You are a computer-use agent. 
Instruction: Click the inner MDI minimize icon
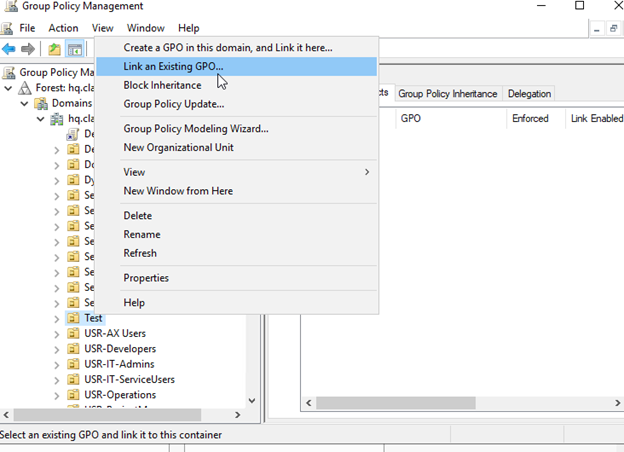click(597, 29)
